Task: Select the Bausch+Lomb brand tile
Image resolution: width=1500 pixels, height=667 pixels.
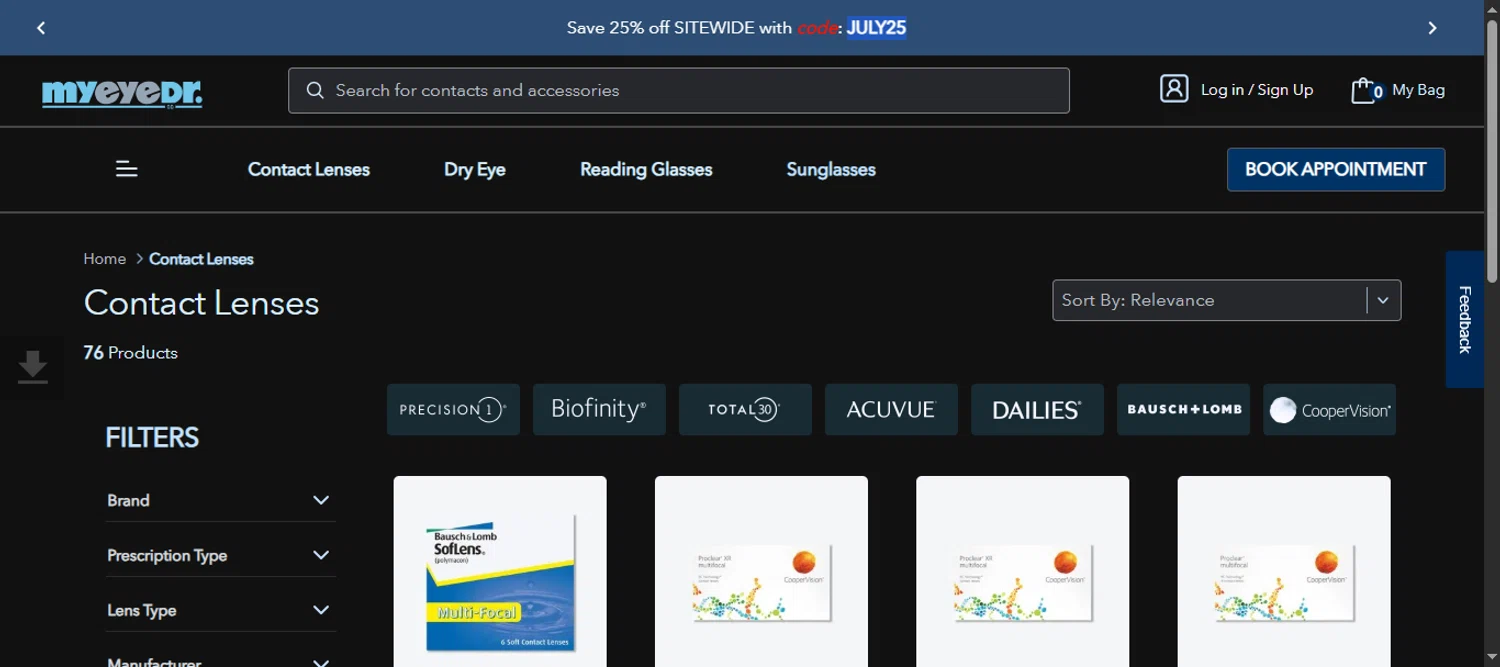Action: click(1183, 409)
